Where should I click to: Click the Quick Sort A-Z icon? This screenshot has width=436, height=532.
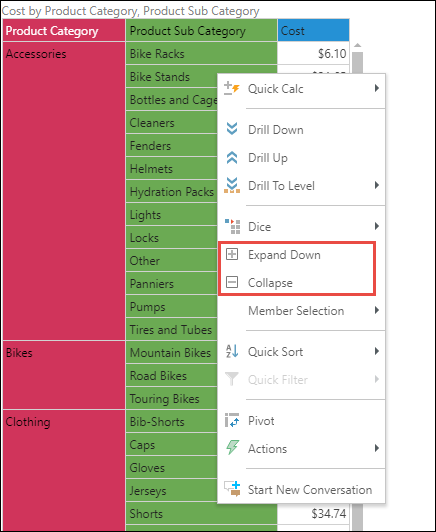tap(232, 351)
